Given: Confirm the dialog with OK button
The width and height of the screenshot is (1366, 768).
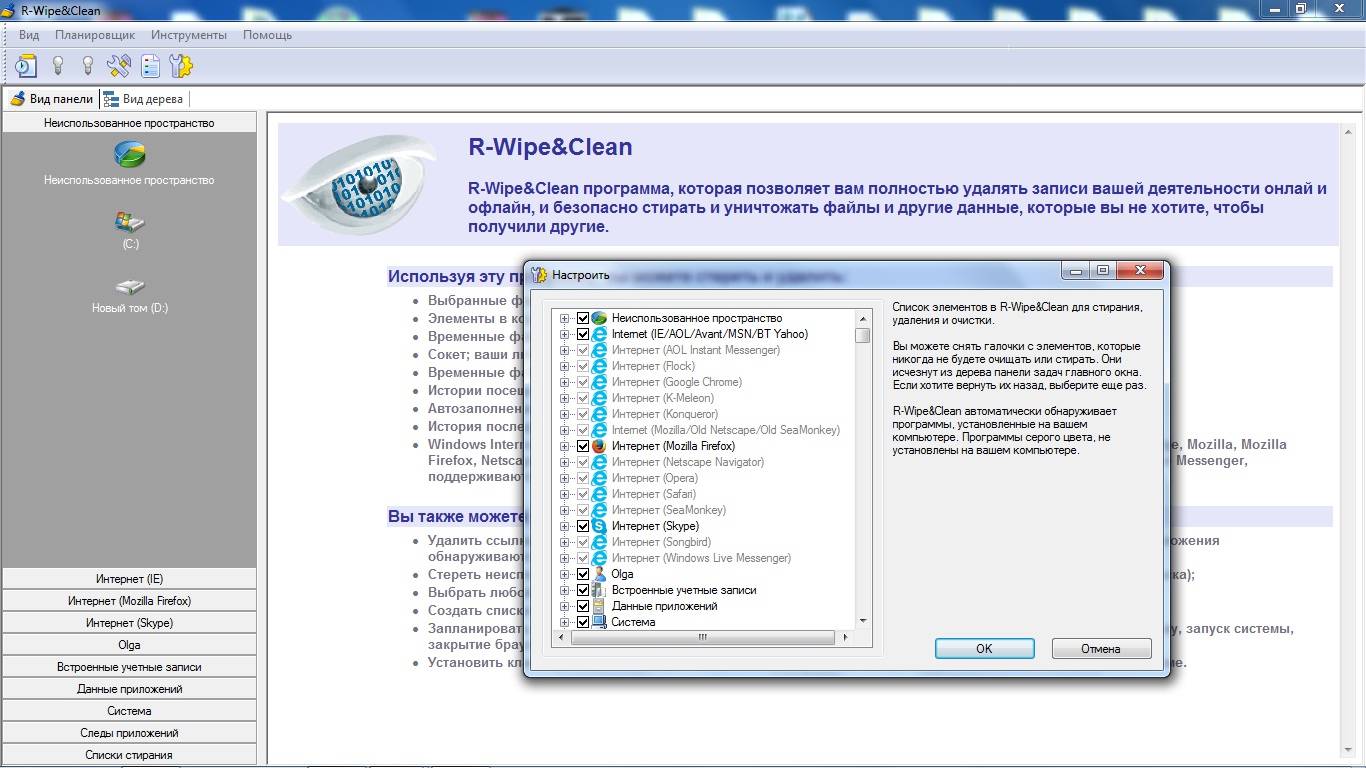Looking at the screenshot, I should tap(984, 649).
